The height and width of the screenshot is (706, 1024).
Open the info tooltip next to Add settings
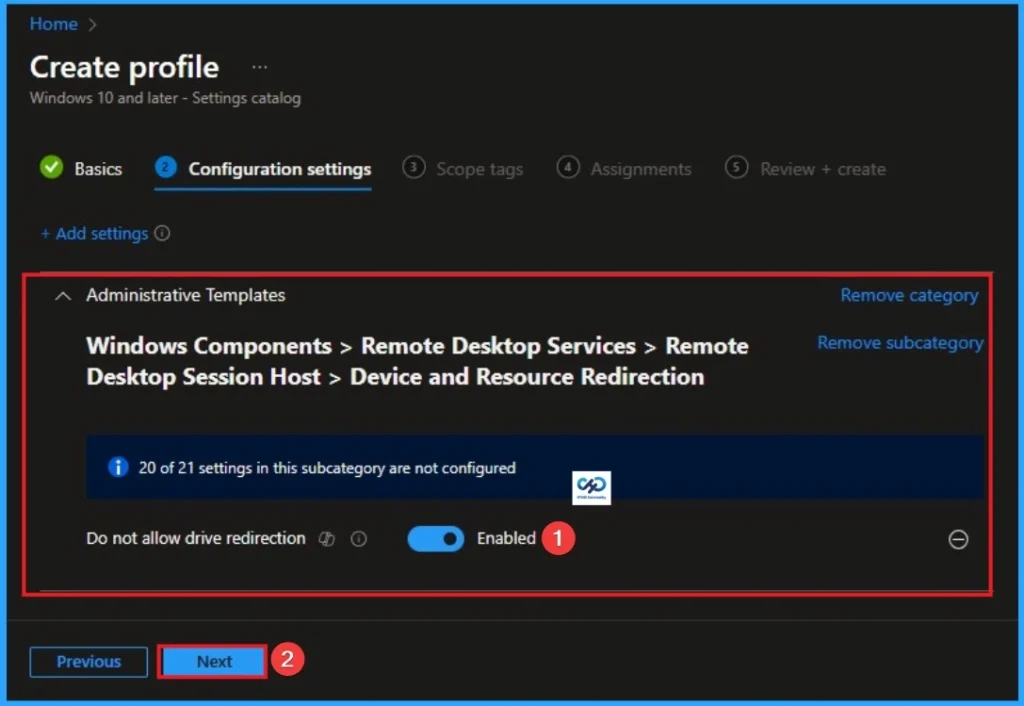164,233
